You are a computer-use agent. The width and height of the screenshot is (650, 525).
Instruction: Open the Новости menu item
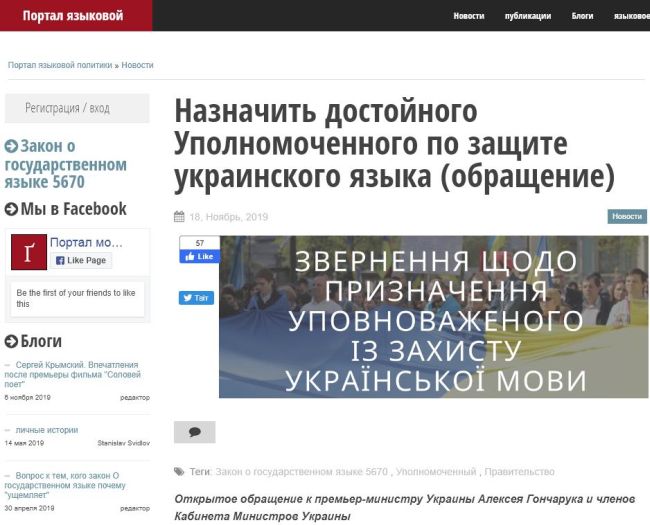pyautogui.click(x=468, y=16)
